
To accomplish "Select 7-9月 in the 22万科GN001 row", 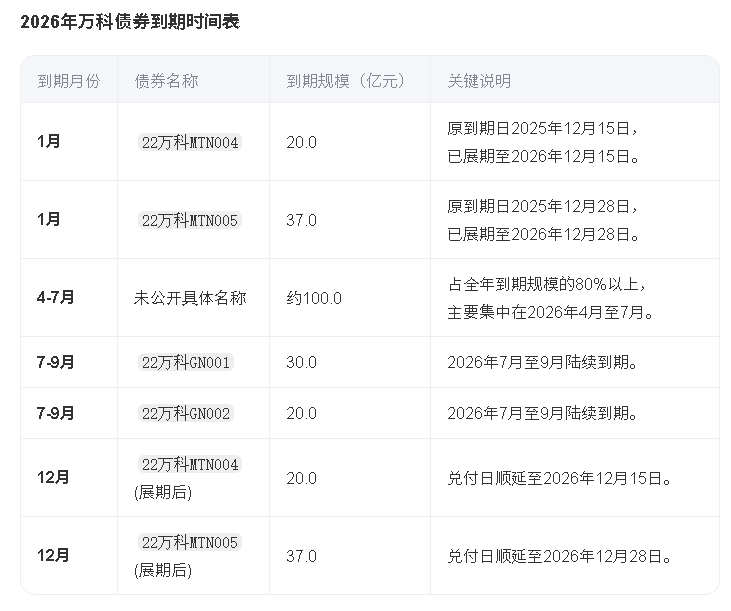I will [55, 362].
